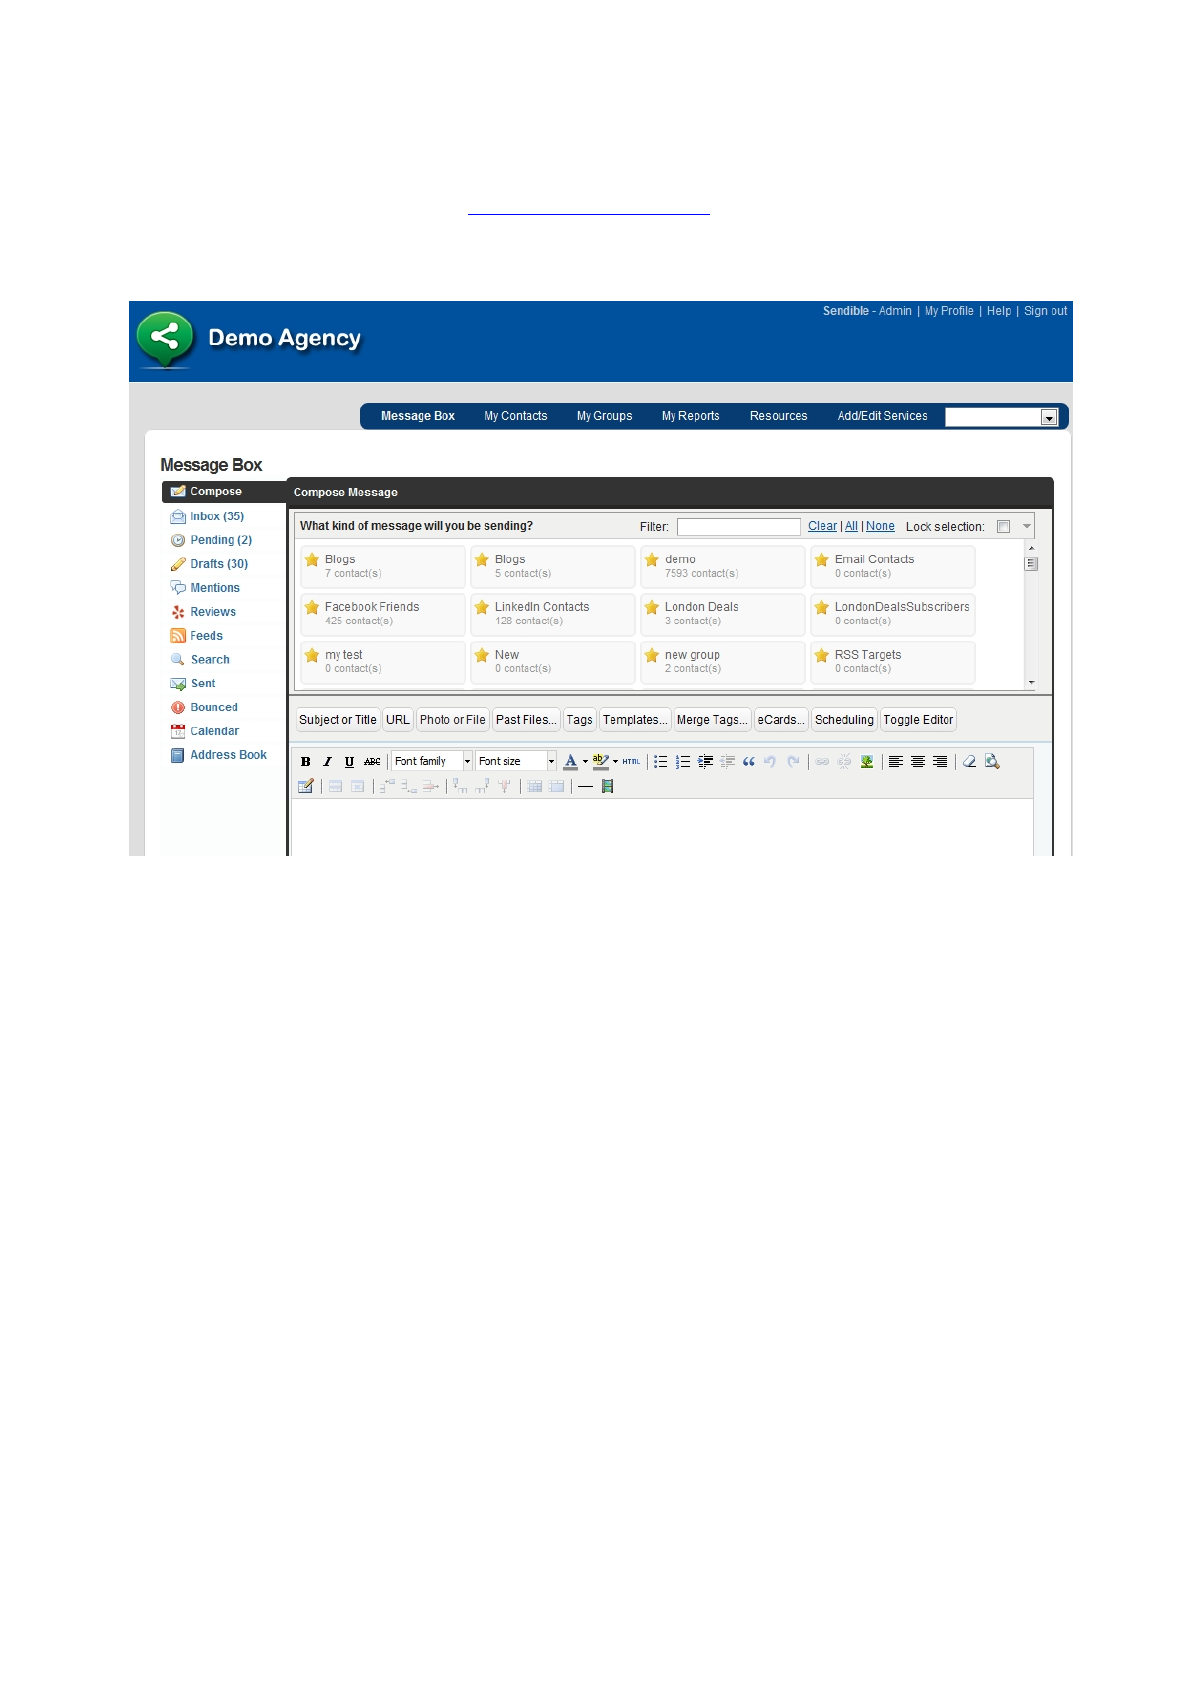The height and width of the screenshot is (1684, 1191).
Task: Undo the last edit
Action: (x=770, y=762)
